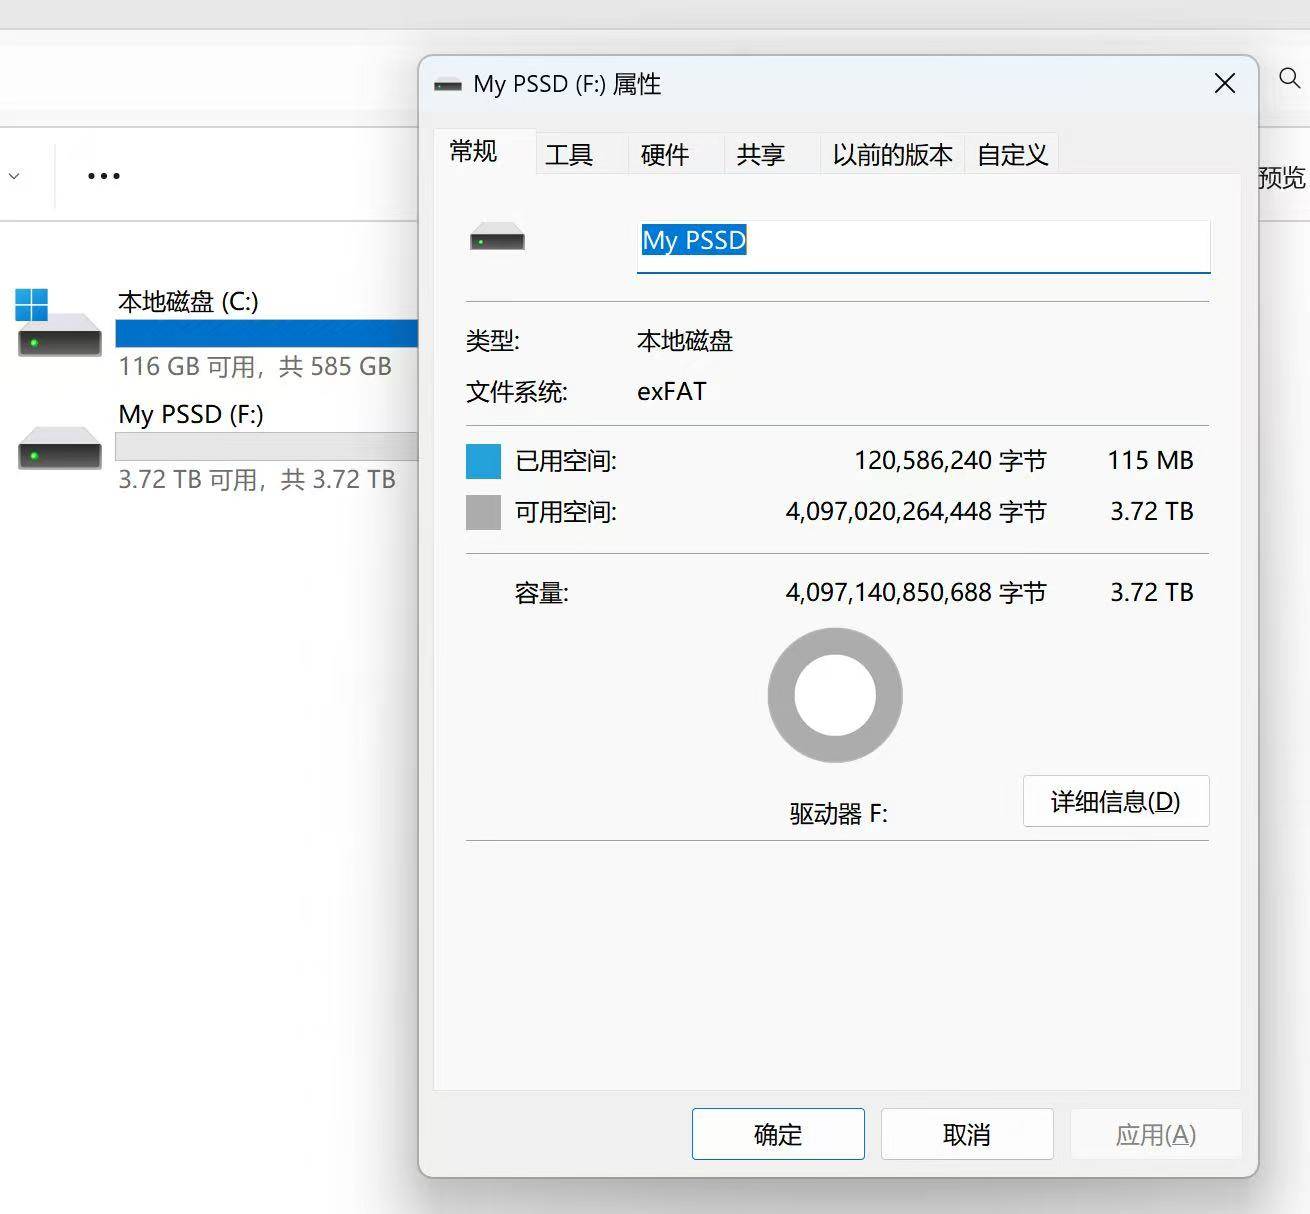Image resolution: width=1310 pixels, height=1214 pixels.
Task: Open the three-dots more options menu
Action: tap(104, 176)
